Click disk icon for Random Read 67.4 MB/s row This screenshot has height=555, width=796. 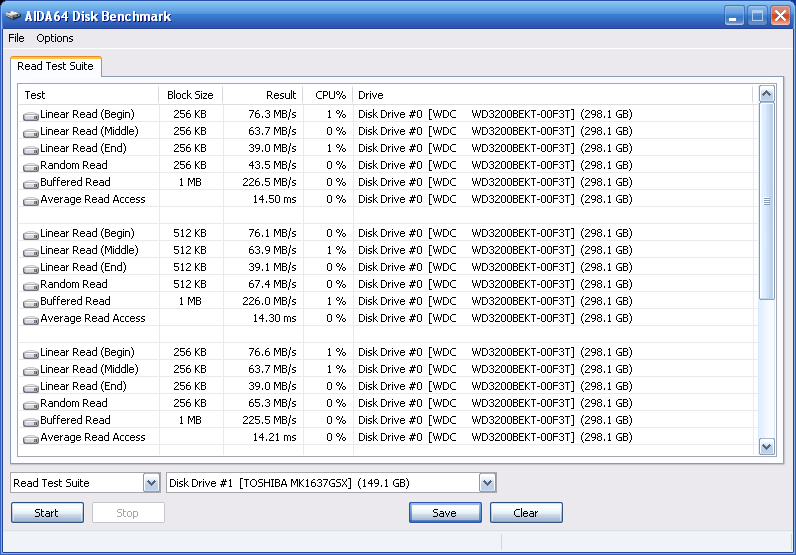[31, 285]
